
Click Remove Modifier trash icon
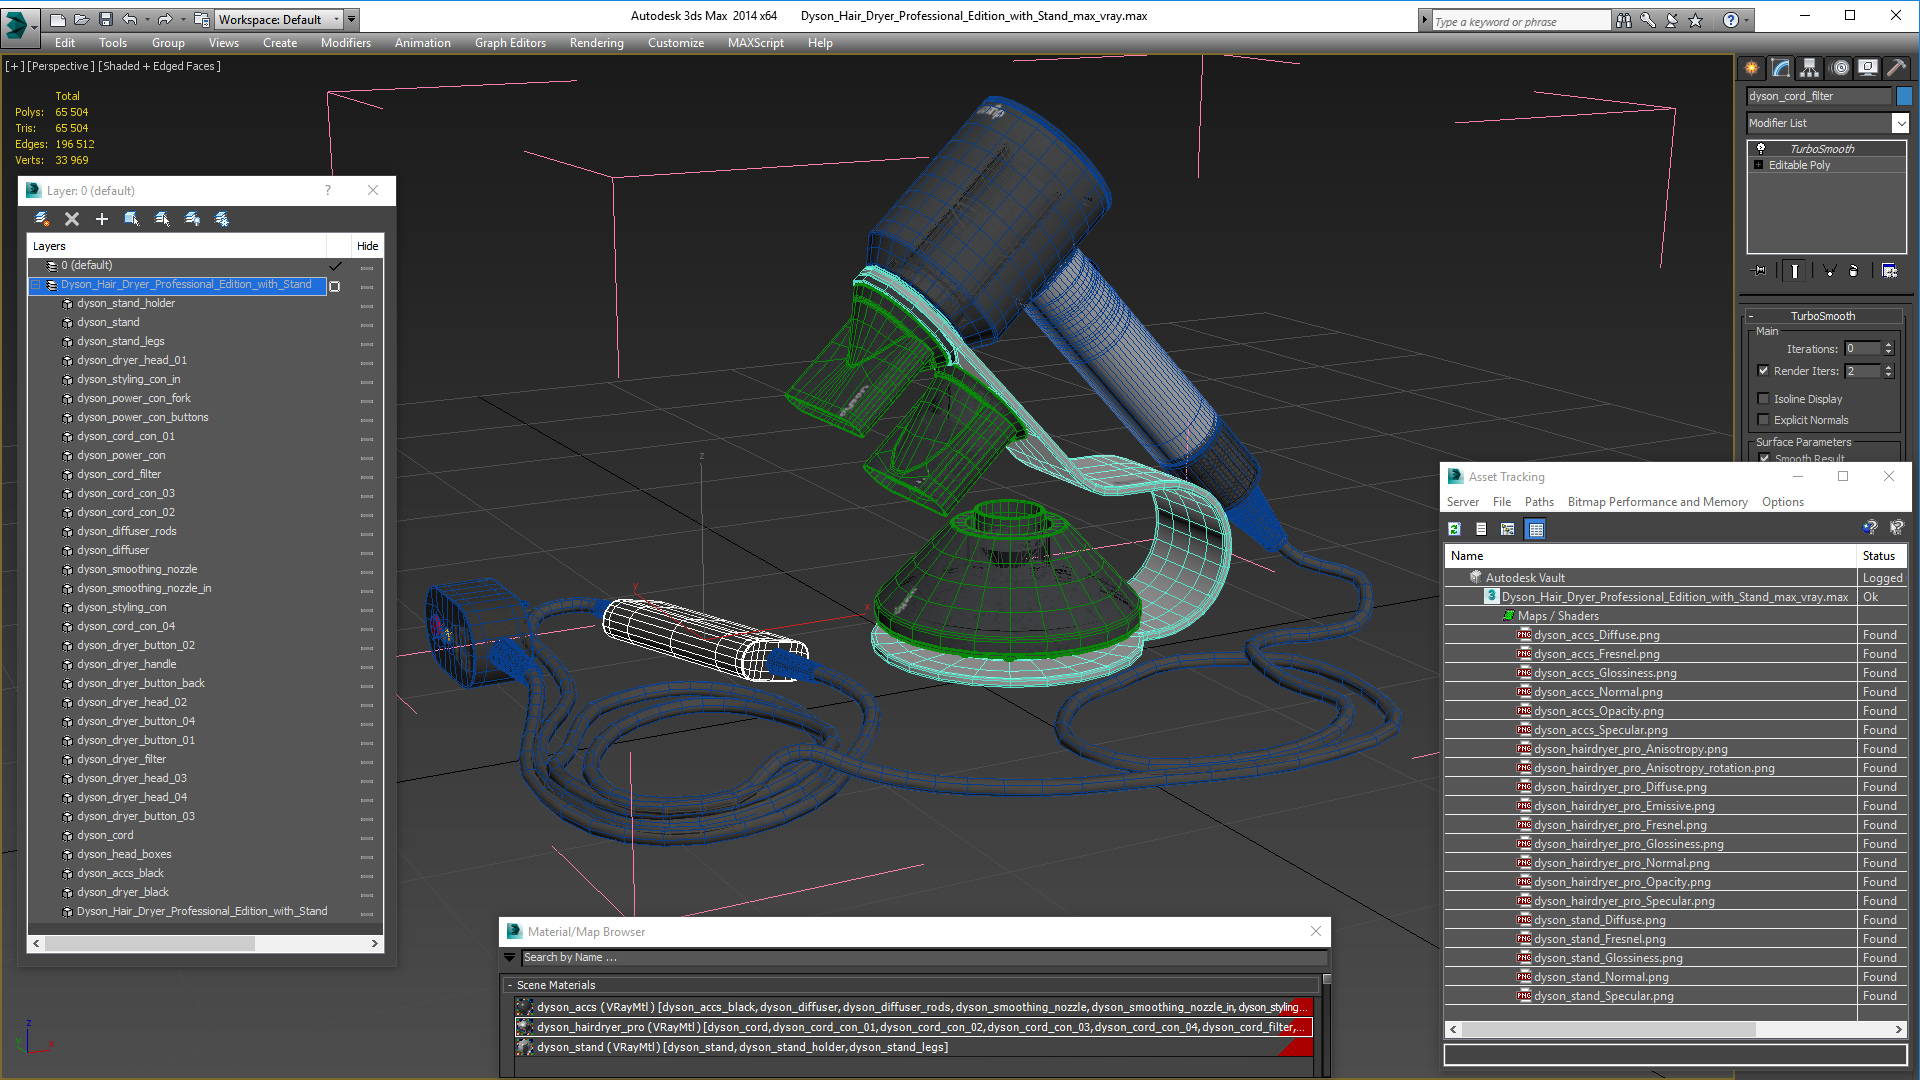[1853, 271]
